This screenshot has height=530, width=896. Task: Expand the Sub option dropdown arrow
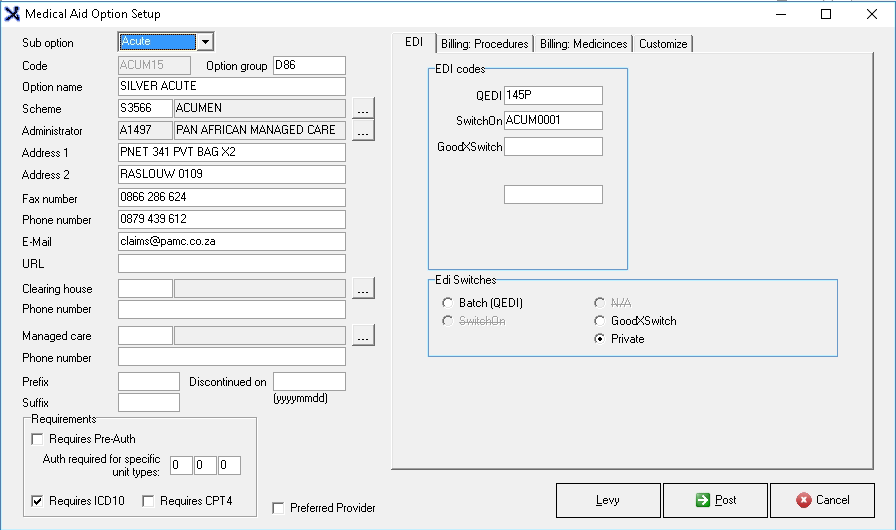(x=204, y=42)
